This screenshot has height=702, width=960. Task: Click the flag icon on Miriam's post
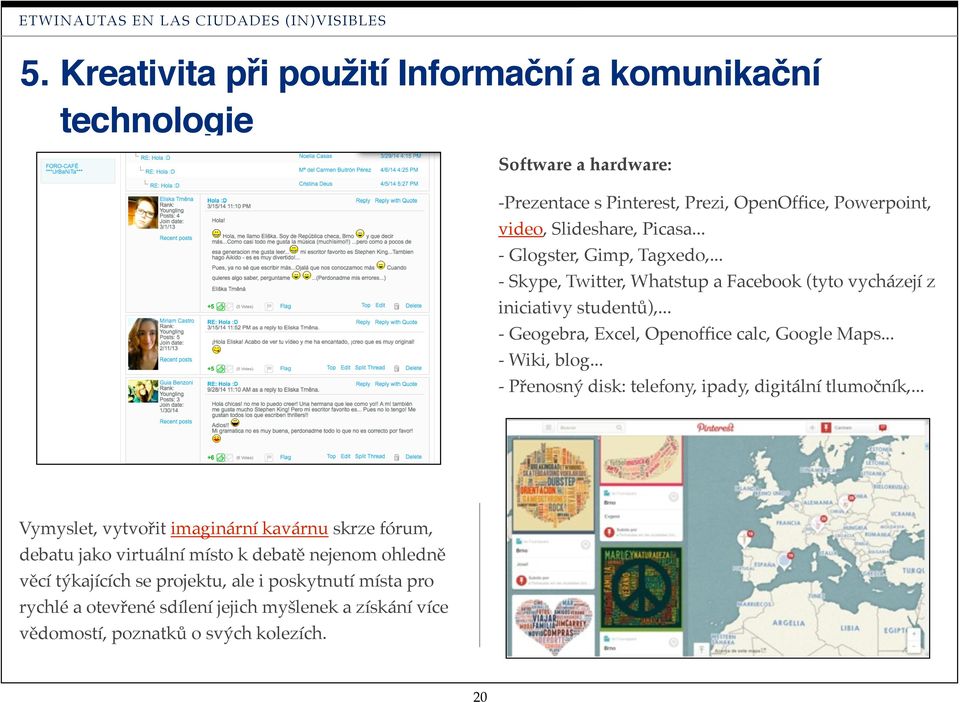coord(269,368)
